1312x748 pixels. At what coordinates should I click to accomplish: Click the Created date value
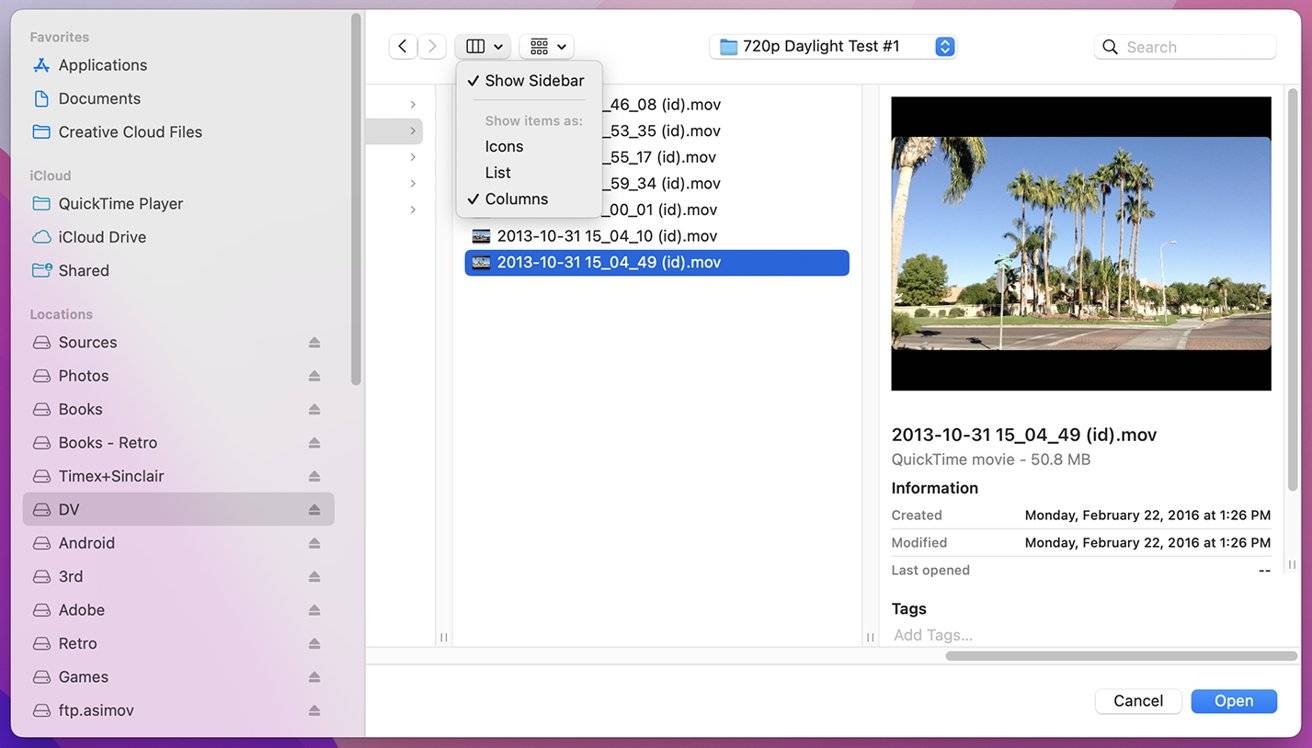1147,515
